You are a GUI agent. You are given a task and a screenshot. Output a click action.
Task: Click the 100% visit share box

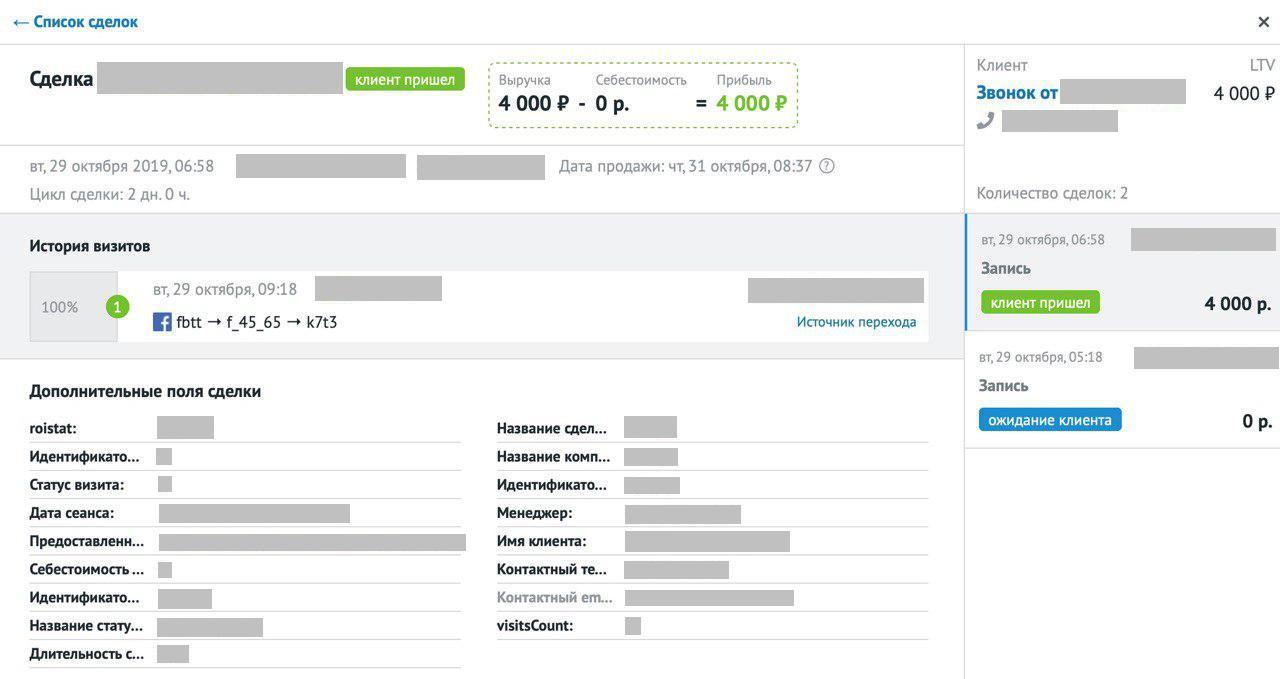(60, 307)
